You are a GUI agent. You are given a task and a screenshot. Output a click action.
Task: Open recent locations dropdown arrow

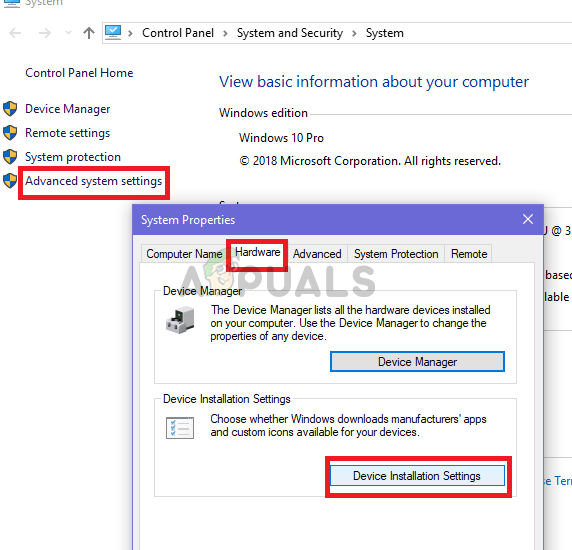[x=68, y=33]
